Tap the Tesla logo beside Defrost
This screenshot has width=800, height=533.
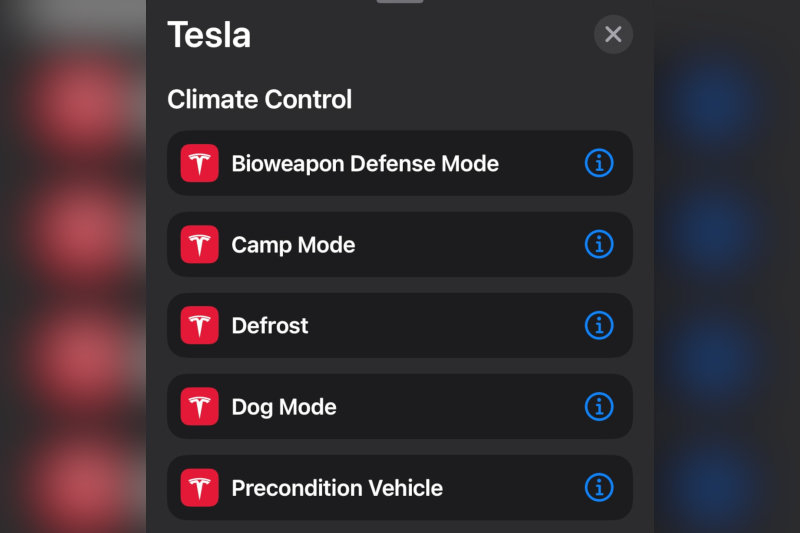(199, 325)
